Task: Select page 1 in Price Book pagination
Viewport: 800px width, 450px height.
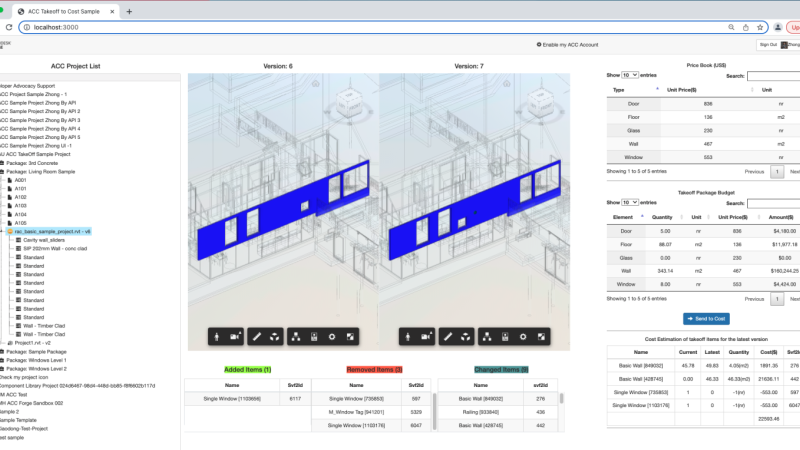Action: (x=777, y=171)
